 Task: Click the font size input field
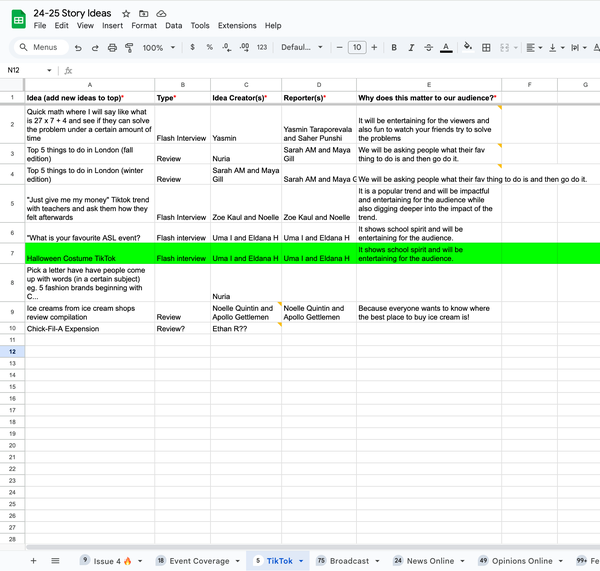tap(357, 48)
